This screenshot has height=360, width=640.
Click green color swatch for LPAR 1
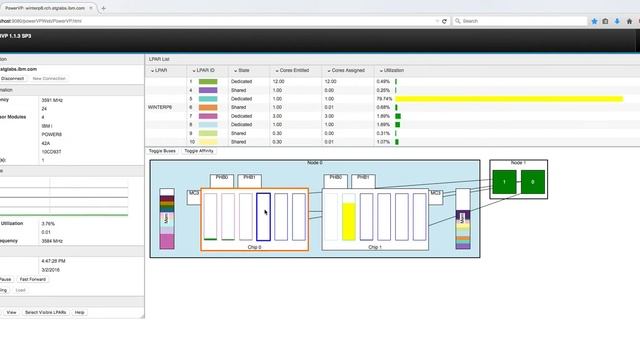[x=208, y=82]
